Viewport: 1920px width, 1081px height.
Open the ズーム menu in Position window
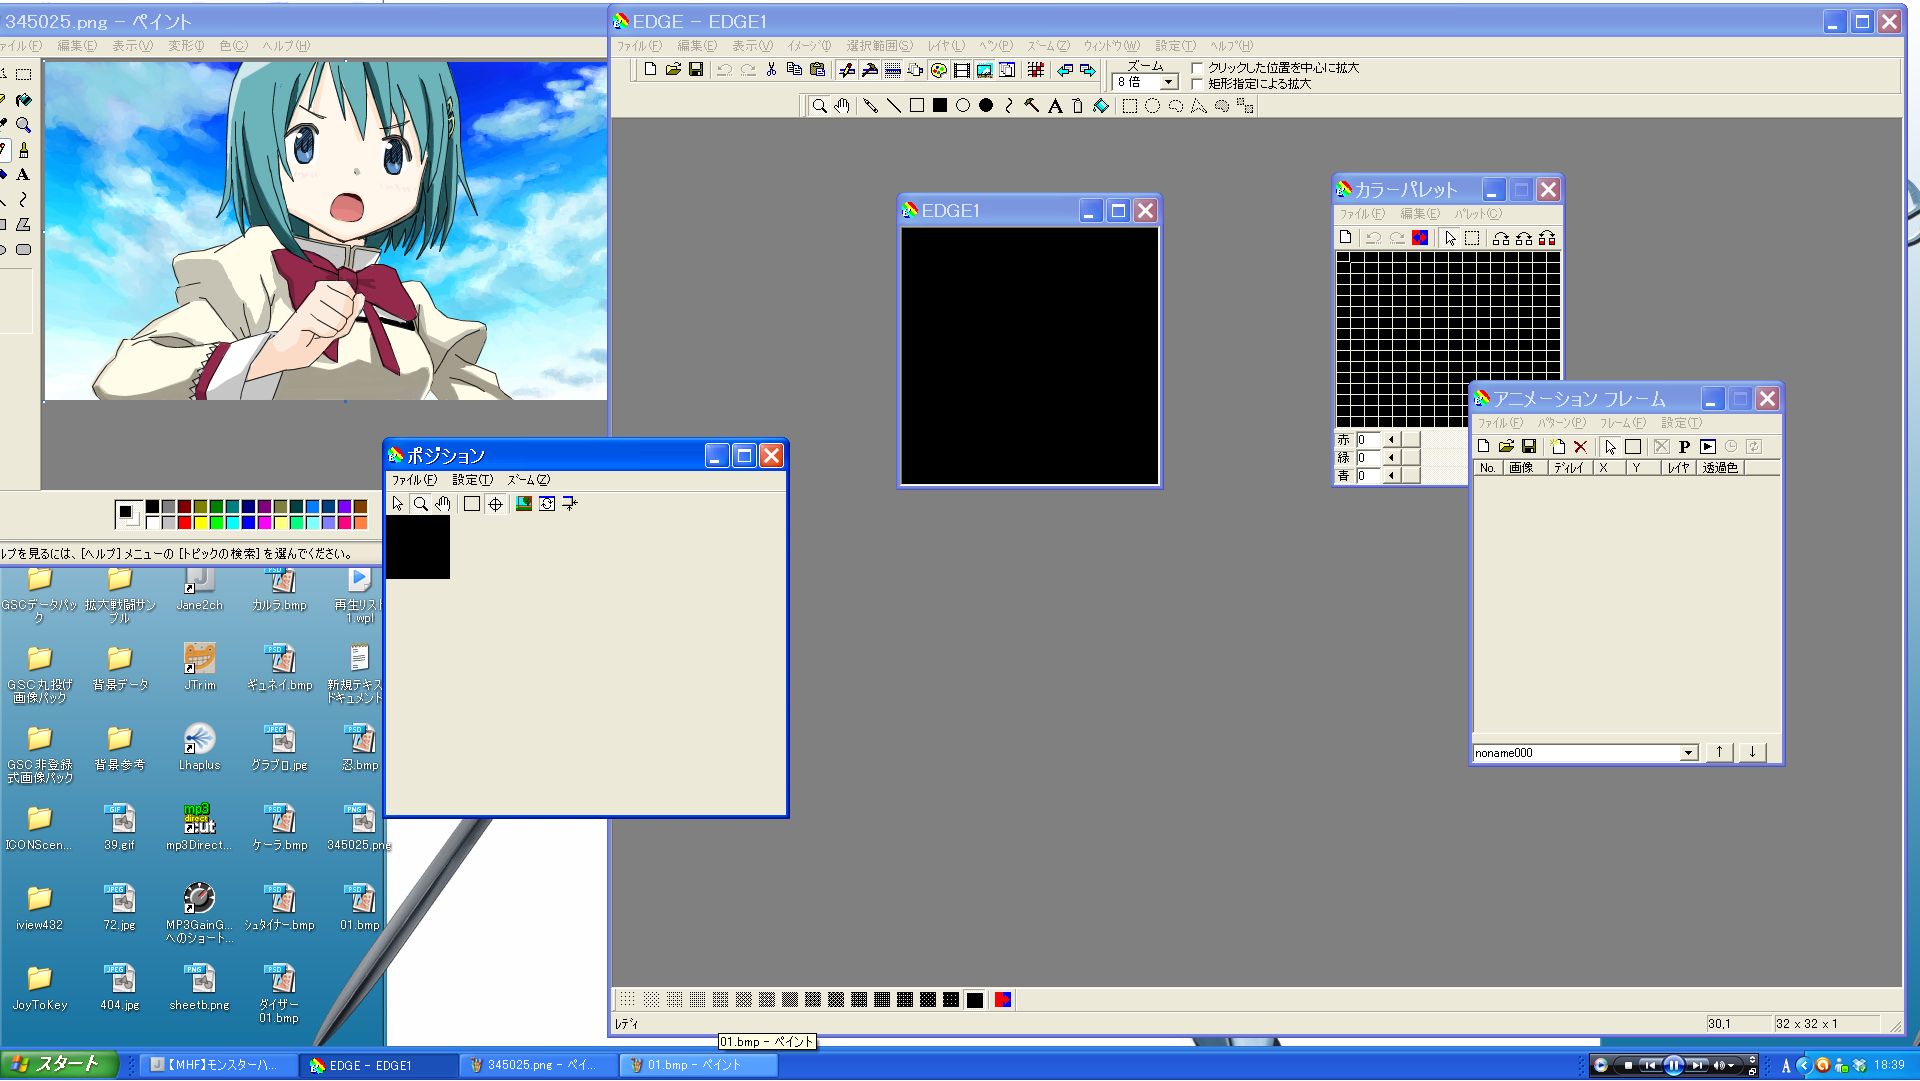(x=528, y=480)
